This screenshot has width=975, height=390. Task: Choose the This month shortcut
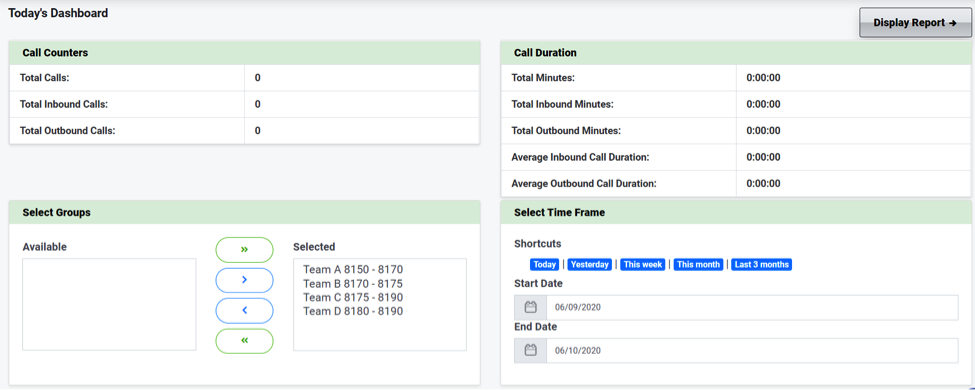698,264
